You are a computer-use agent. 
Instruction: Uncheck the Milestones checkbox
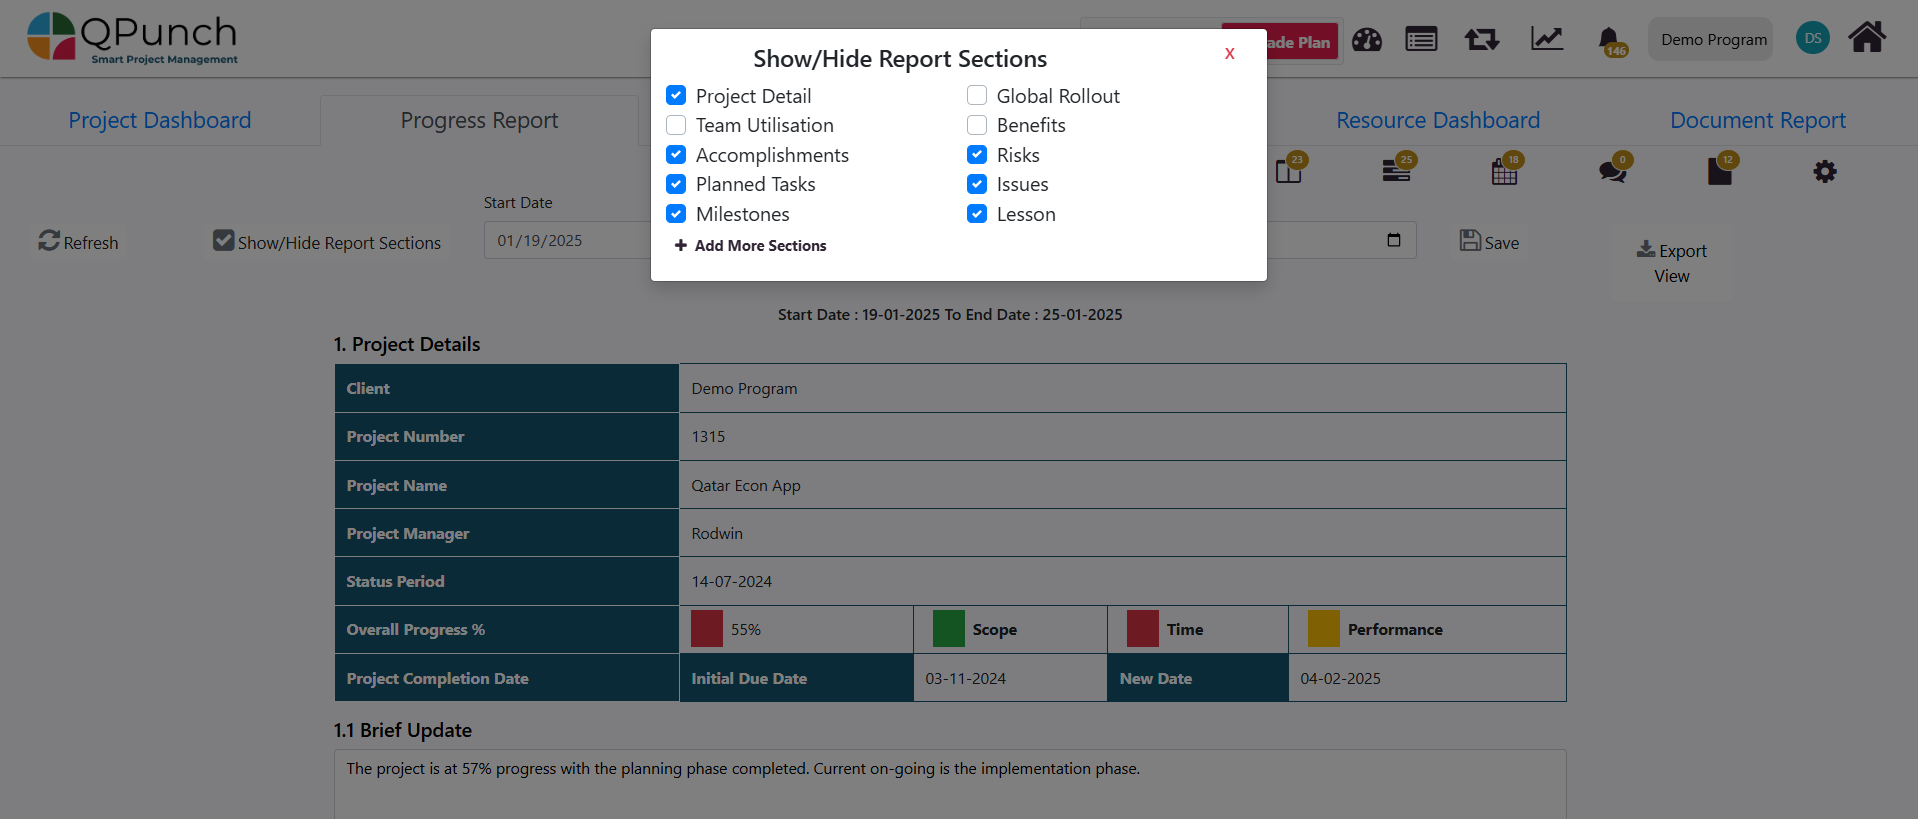677,214
